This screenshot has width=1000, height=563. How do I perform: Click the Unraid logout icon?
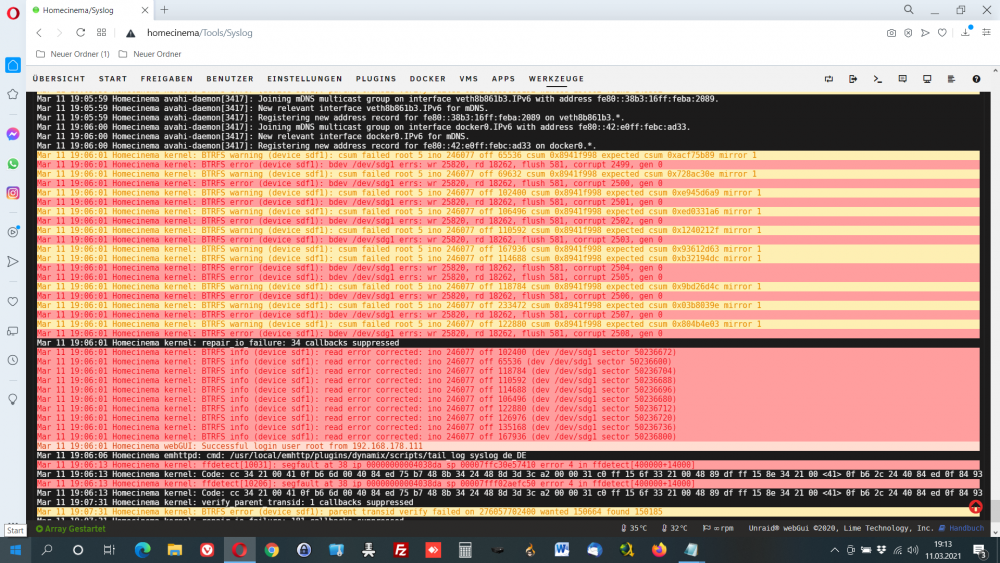pos(853,79)
